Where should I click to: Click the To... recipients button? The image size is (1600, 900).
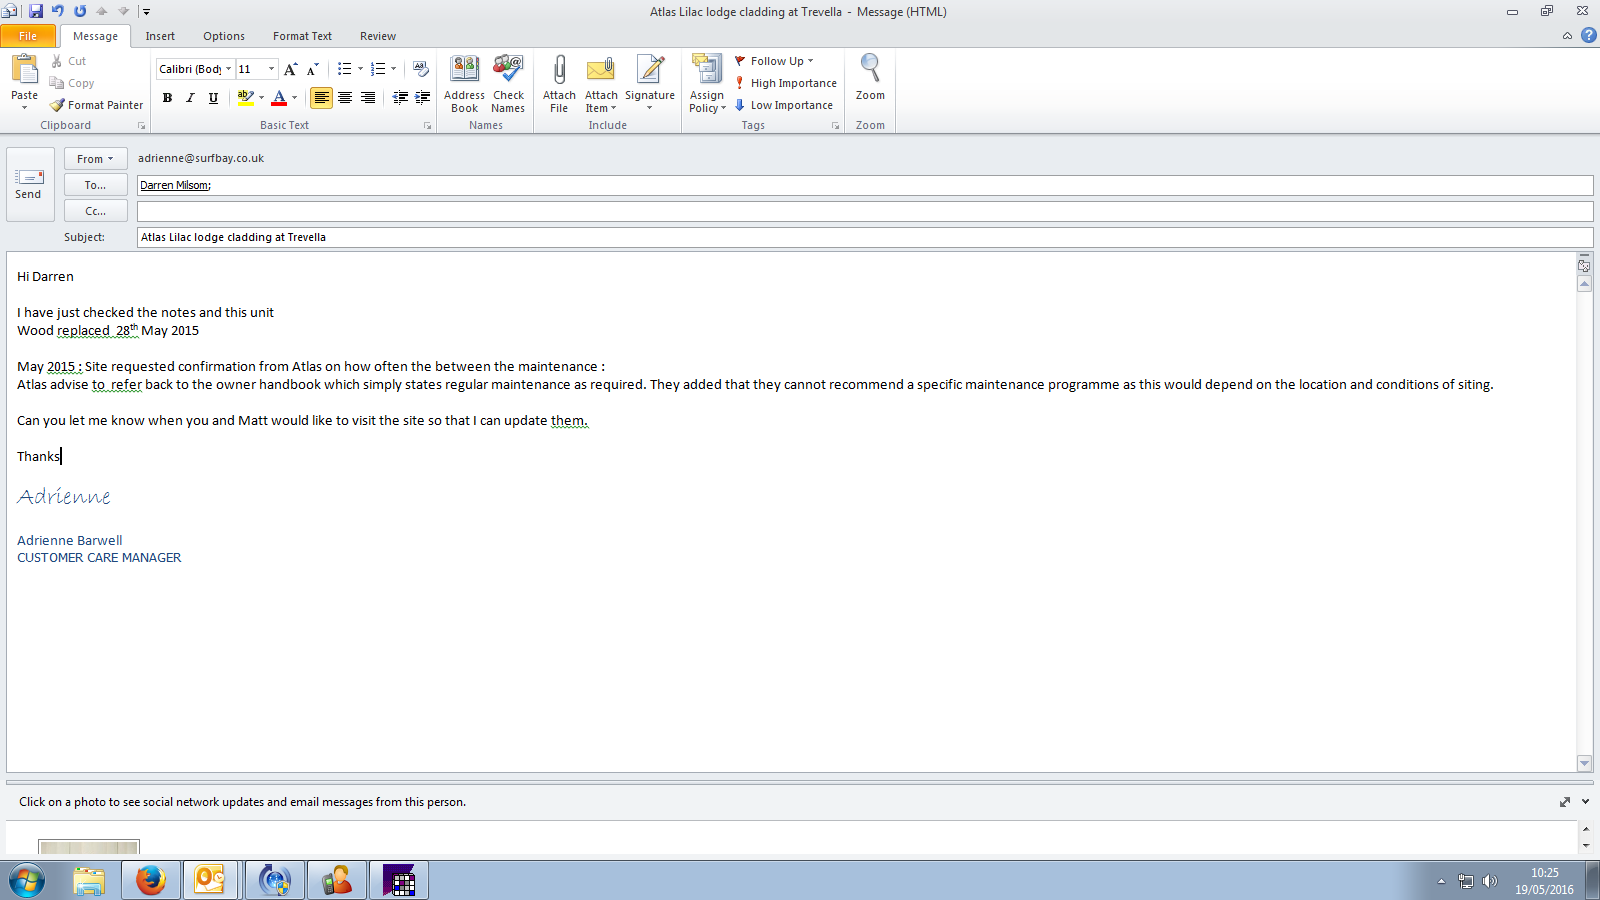pos(96,185)
